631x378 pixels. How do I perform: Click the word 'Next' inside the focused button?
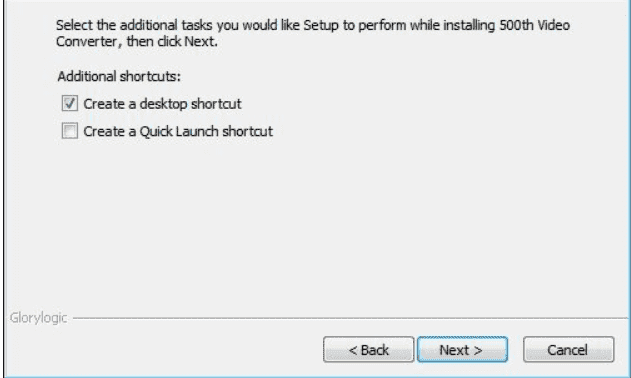pos(454,350)
